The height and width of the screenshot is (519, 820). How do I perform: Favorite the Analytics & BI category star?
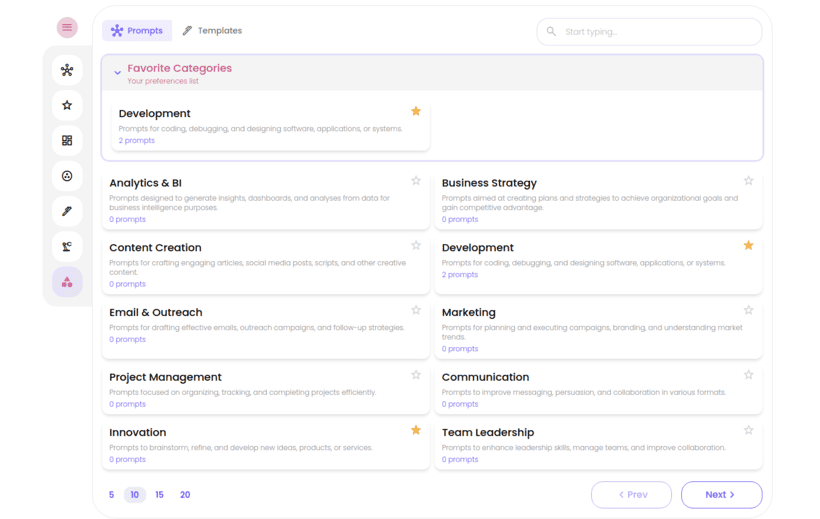(416, 181)
